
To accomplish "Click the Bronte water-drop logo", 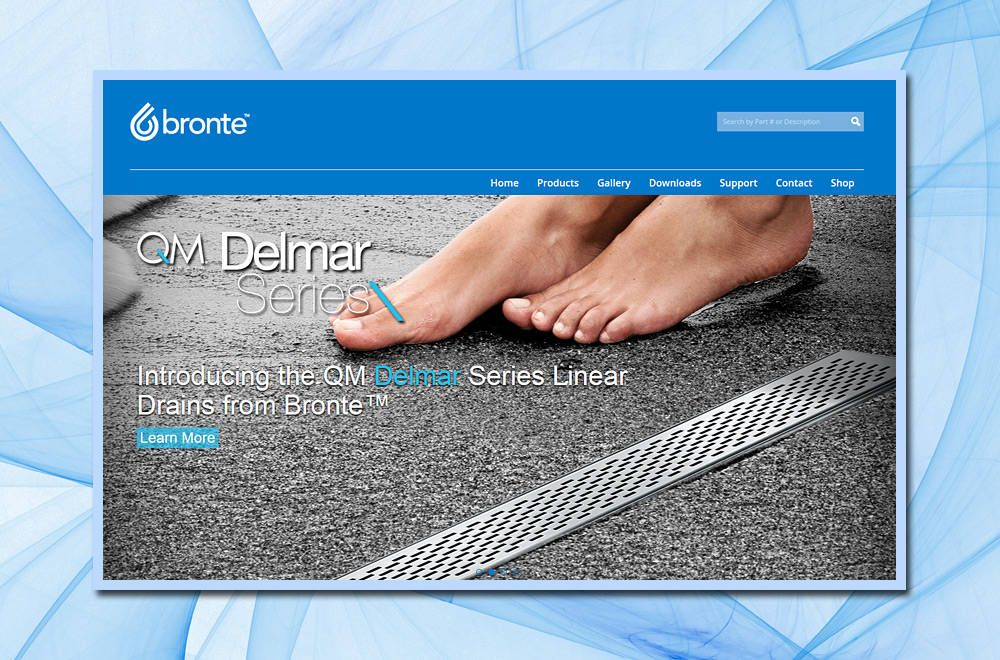I will (143, 122).
